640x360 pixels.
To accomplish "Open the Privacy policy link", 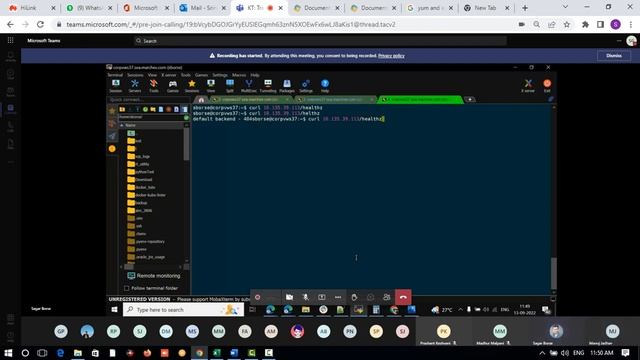I will tap(391, 56).
